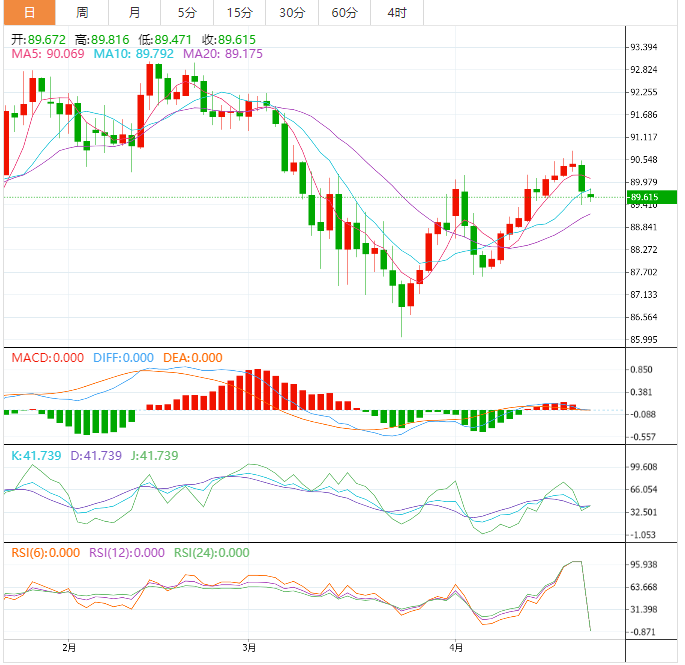
Task: Click the DIFF value label
Action: click(x=123, y=357)
